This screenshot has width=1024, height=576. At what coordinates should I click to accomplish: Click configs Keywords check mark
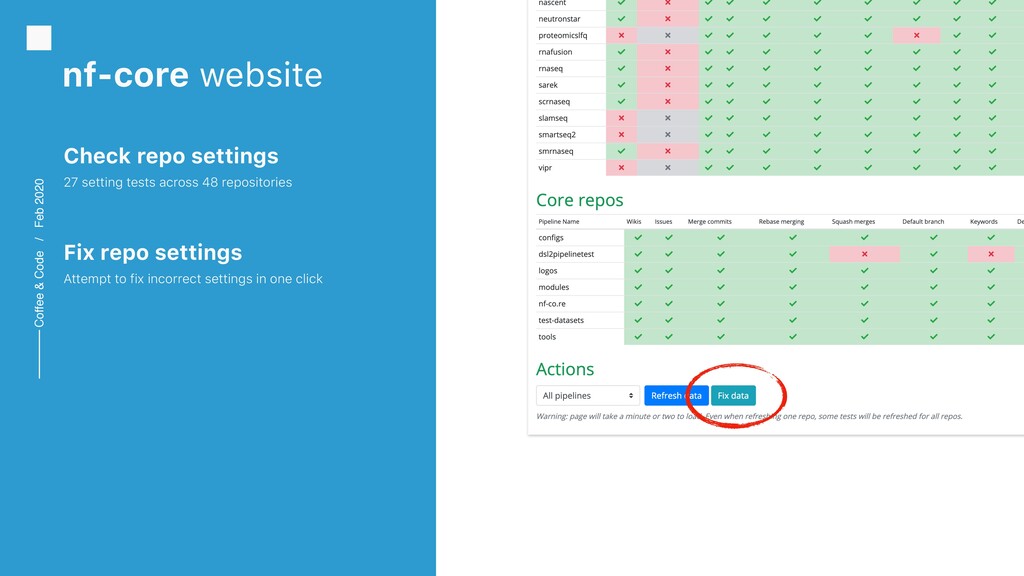pos(991,238)
